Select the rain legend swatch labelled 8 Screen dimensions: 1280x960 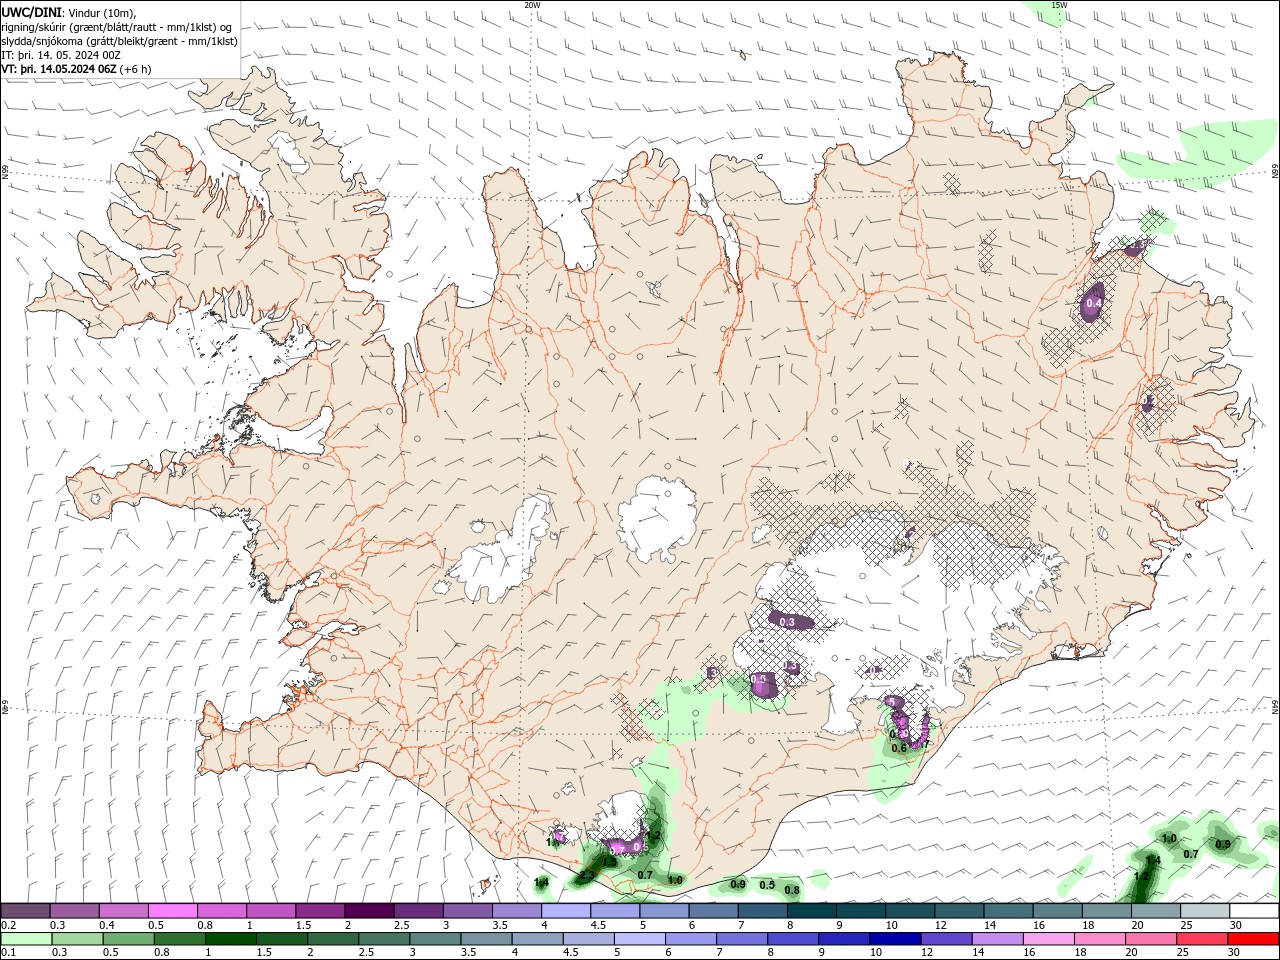(792, 939)
